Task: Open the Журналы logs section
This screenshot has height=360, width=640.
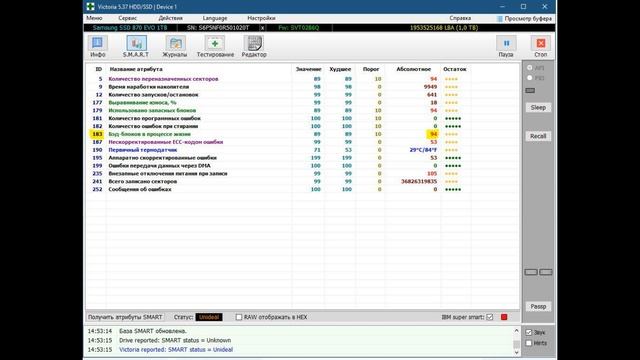Action: [x=175, y=46]
